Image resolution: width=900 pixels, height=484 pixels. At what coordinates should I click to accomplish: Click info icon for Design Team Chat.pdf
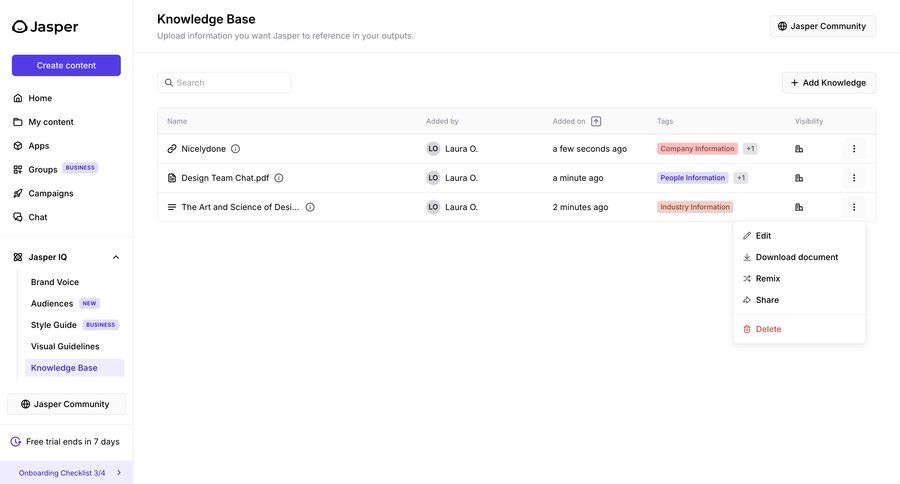[x=279, y=178]
